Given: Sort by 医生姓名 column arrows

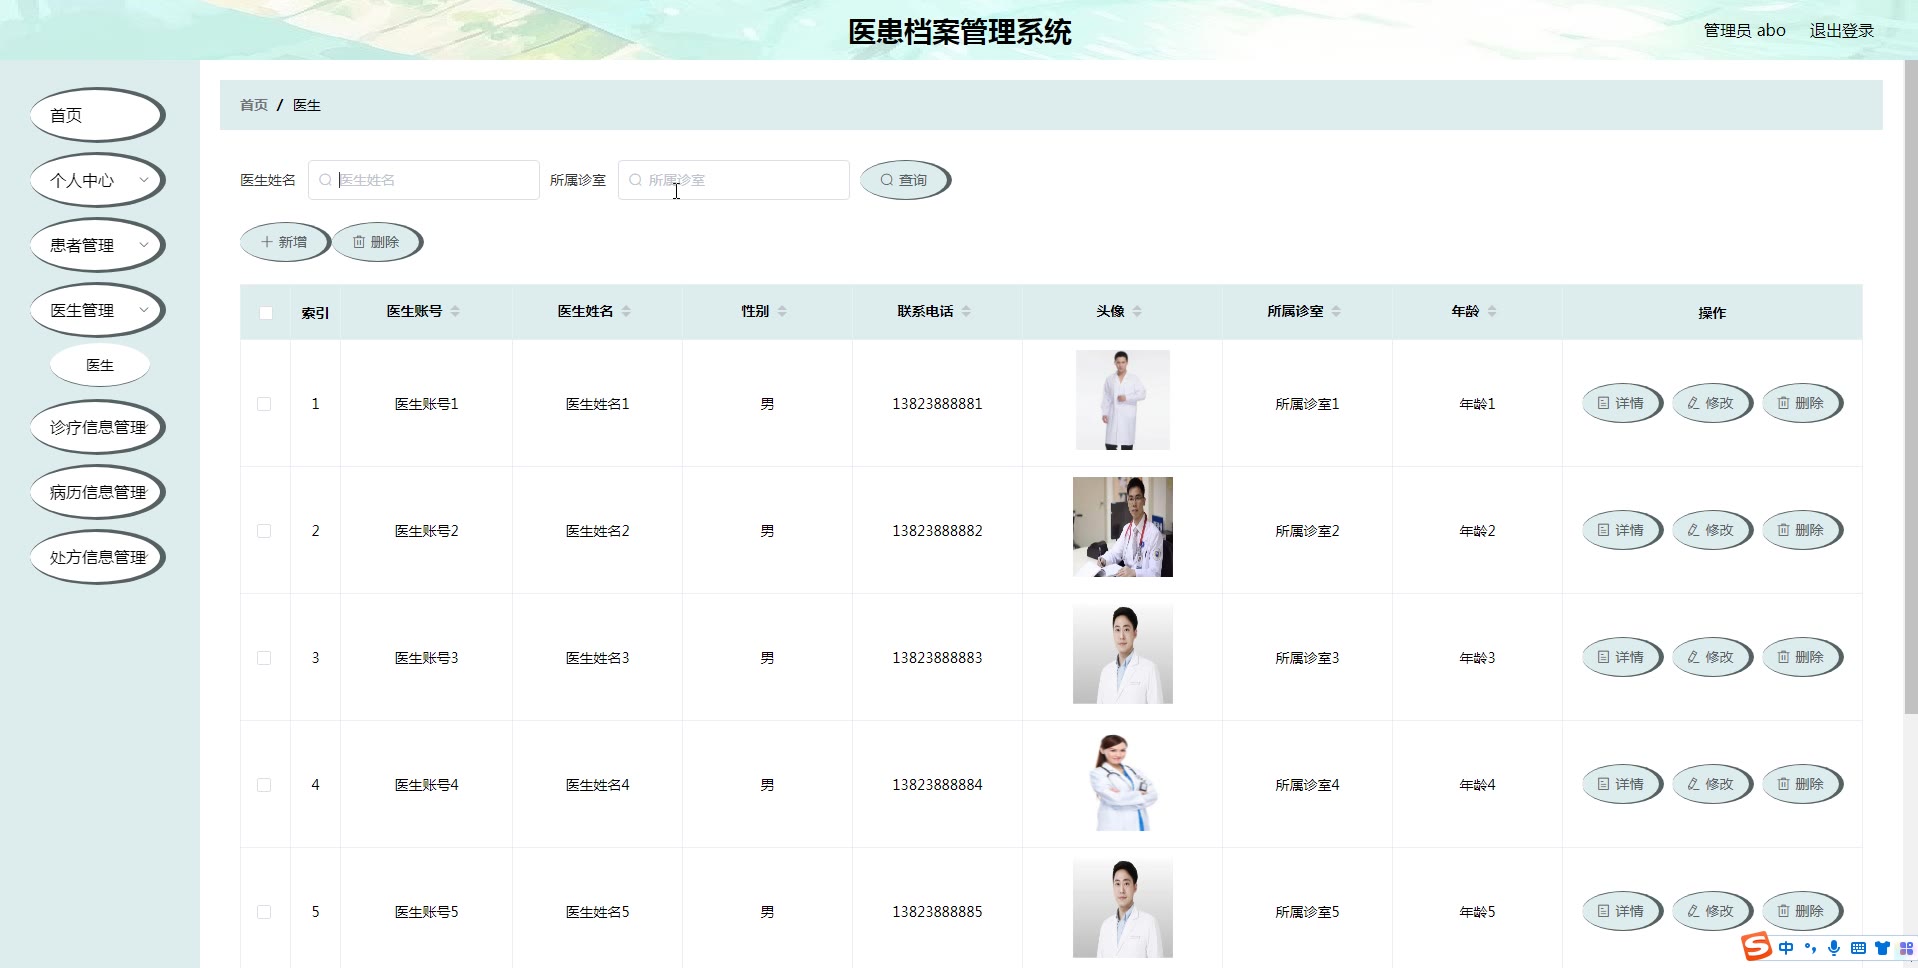Looking at the screenshot, I should point(626,311).
